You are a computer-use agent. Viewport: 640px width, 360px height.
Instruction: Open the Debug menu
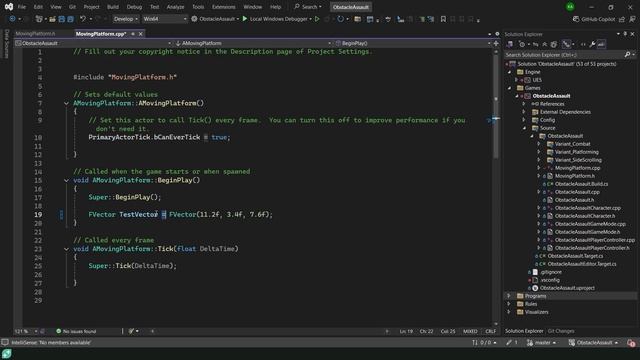pos(134,7)
